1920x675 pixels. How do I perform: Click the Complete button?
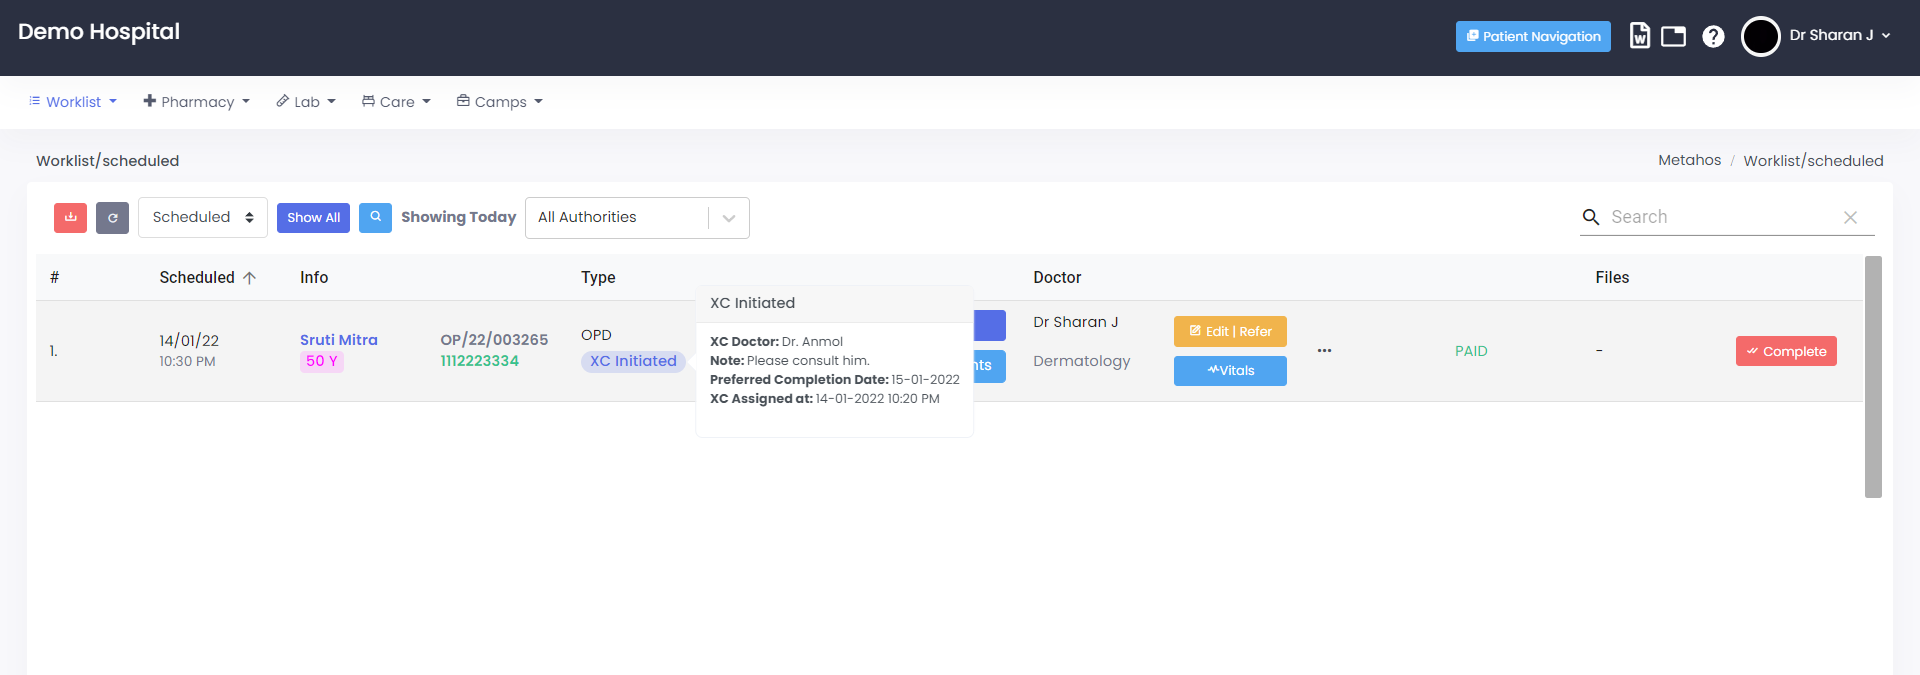(x=1786, y=351)
